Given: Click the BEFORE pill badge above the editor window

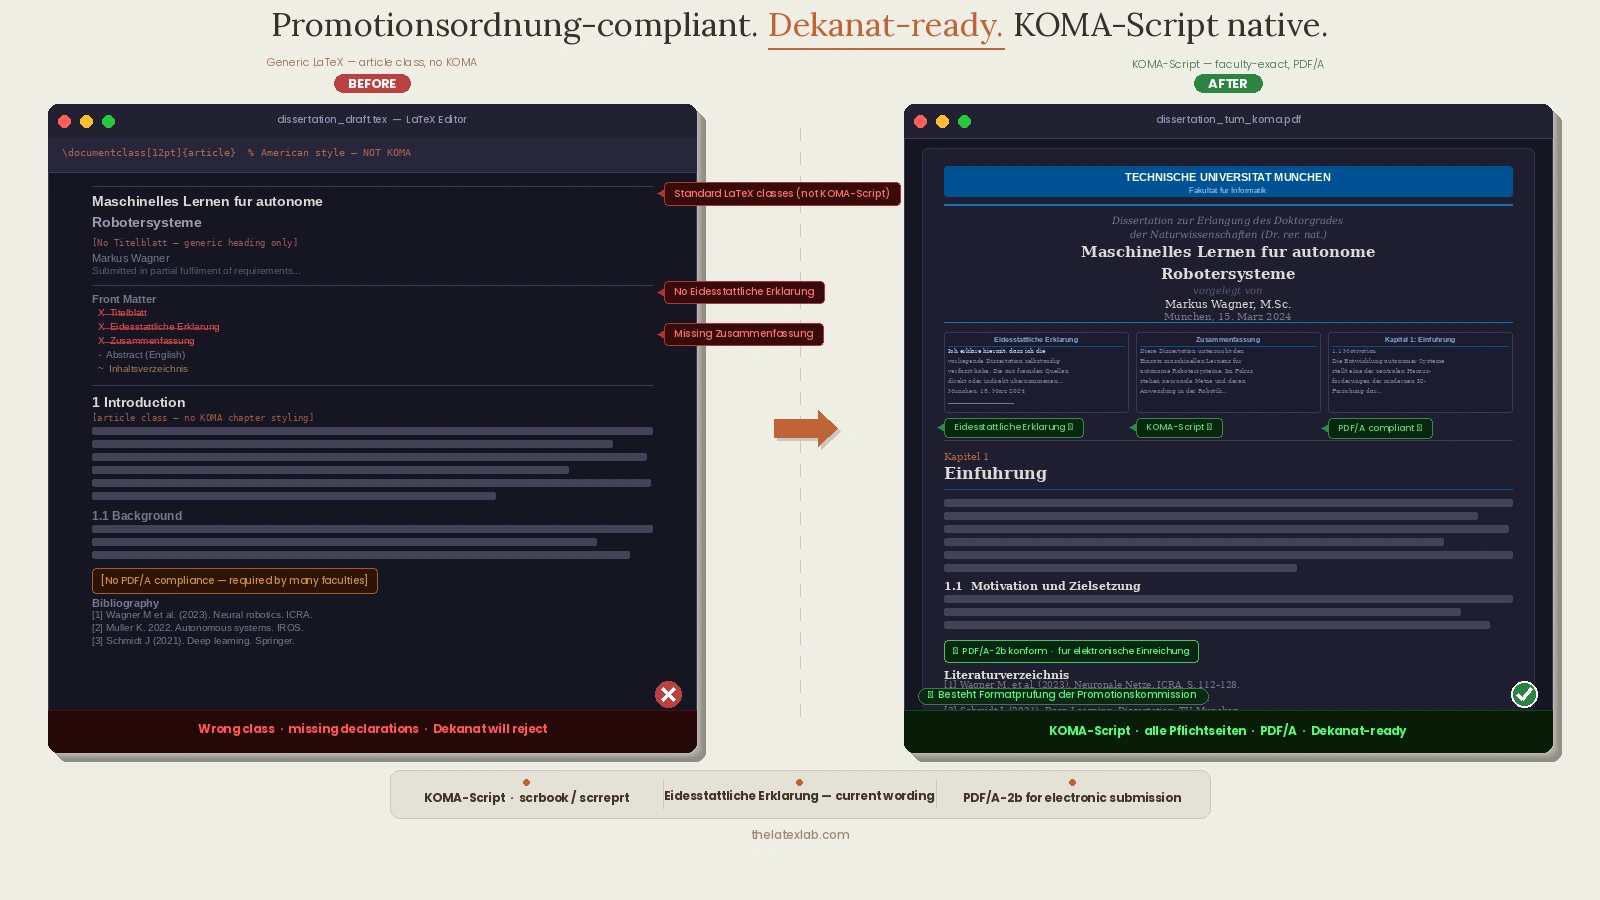Looking at the screenshot, I should [371, 83].
